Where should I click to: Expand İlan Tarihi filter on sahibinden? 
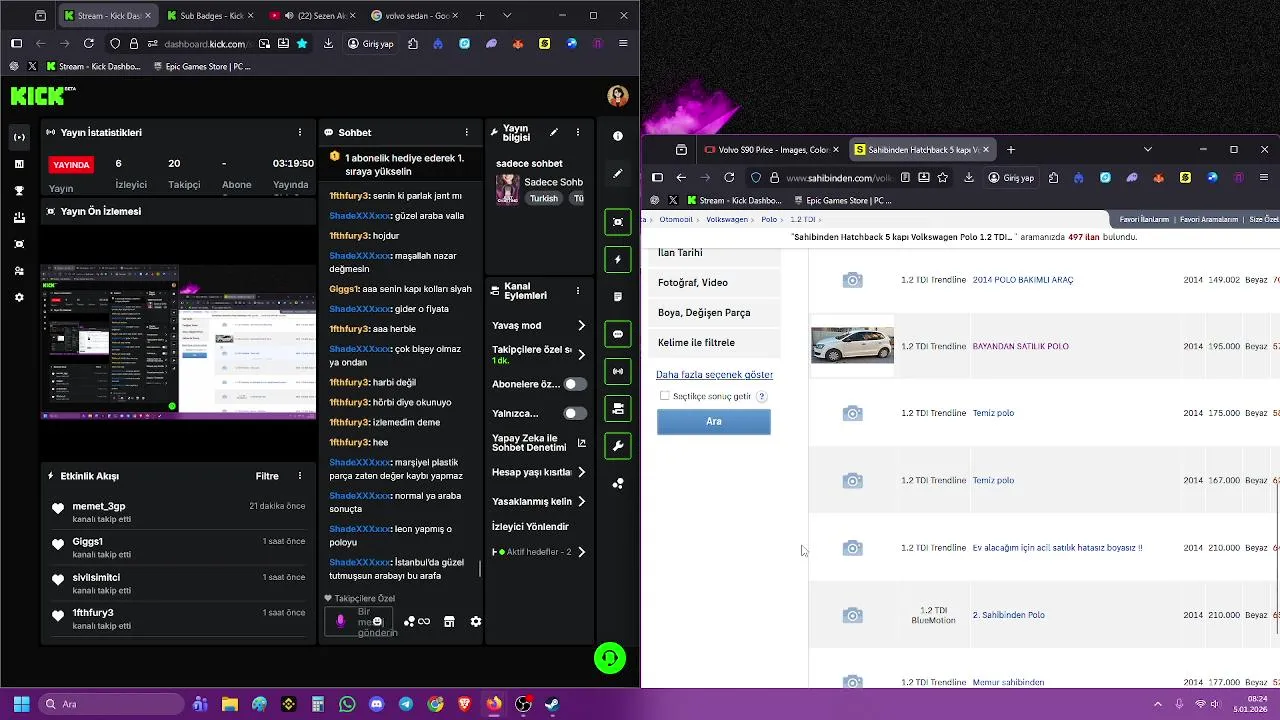tap(714, 253)
